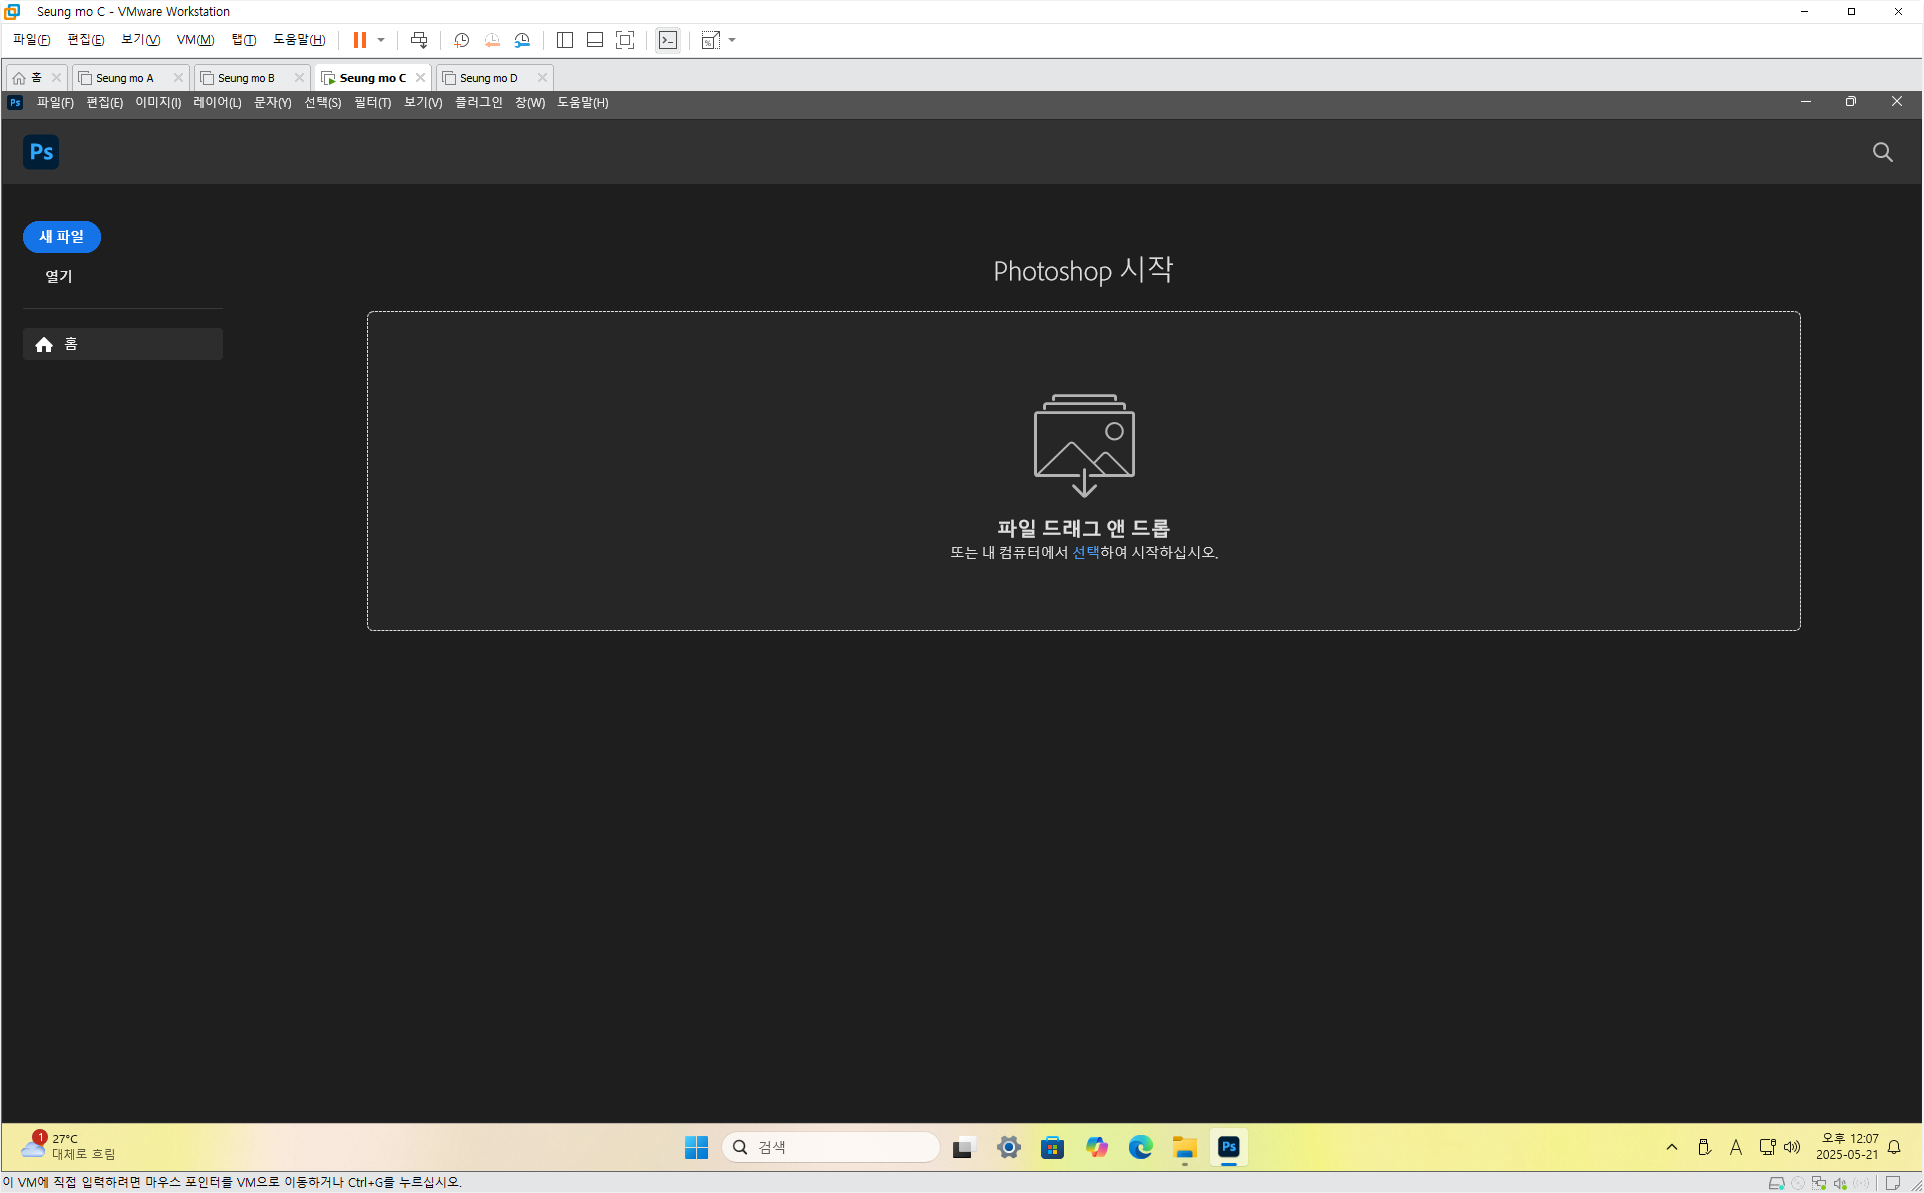Click the send Ctrl+Alt+Del icon
Viewport: 1924px width, 1193px height.
[x=419, y=40]
